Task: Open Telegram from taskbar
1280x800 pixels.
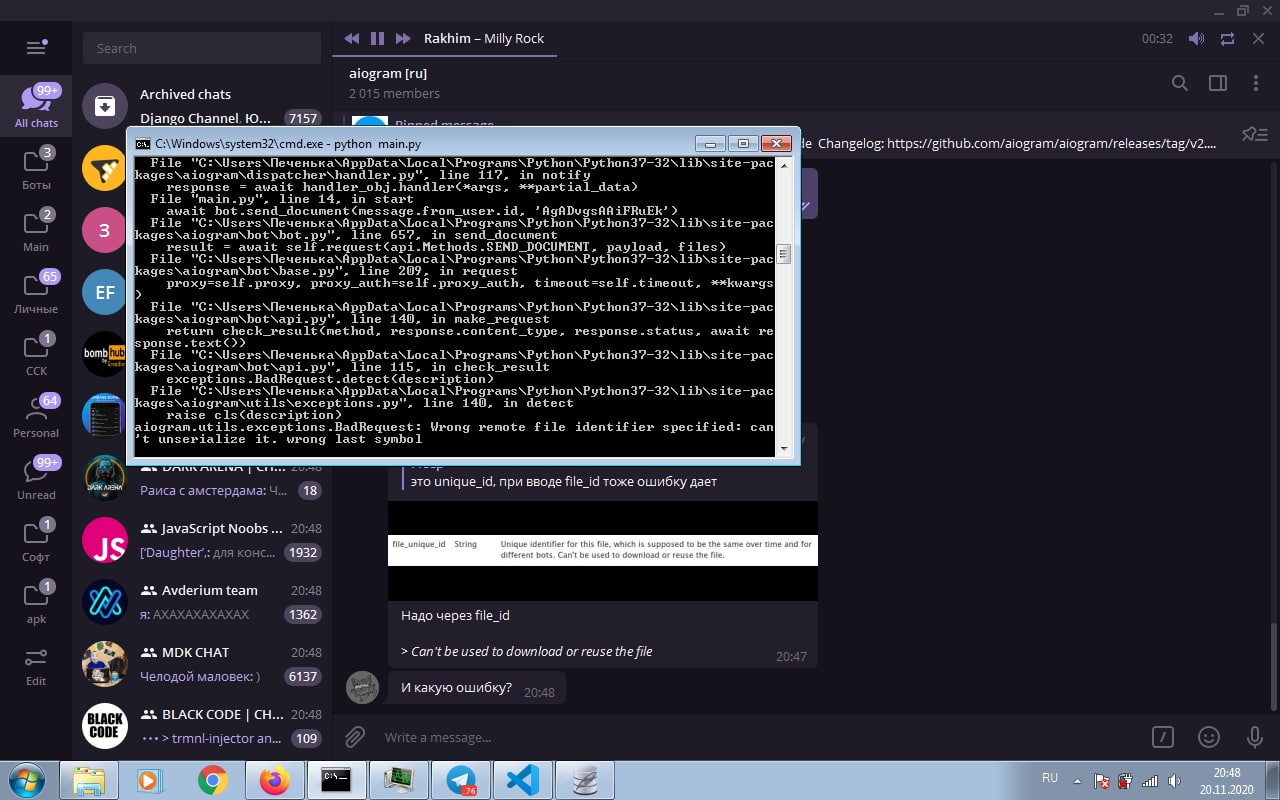Action: click(x=462, y=780)
